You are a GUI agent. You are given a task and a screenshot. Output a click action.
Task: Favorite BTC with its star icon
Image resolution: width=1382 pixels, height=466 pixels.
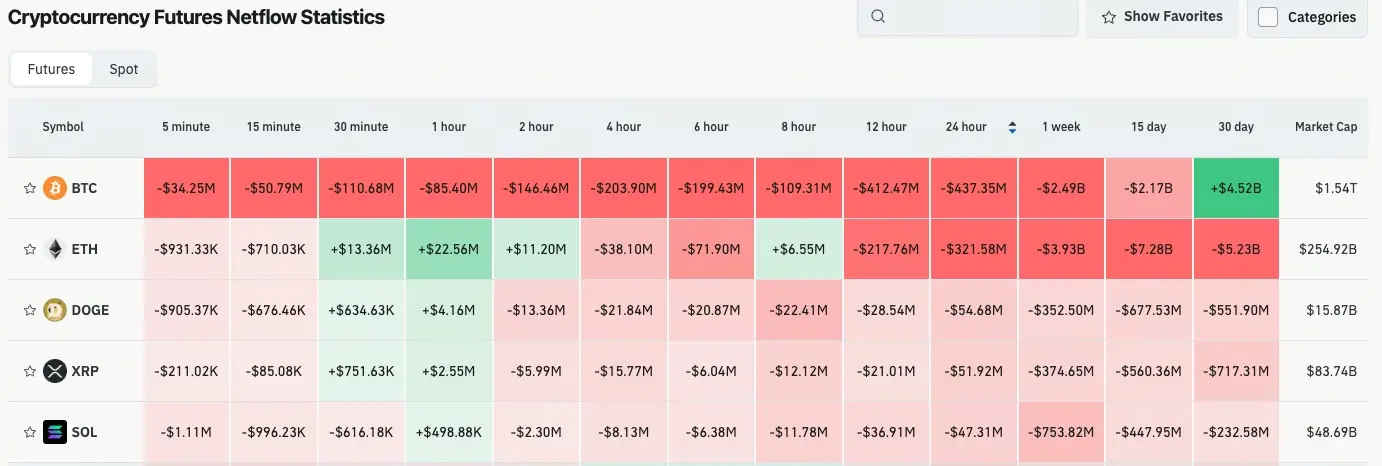point(30,188)
